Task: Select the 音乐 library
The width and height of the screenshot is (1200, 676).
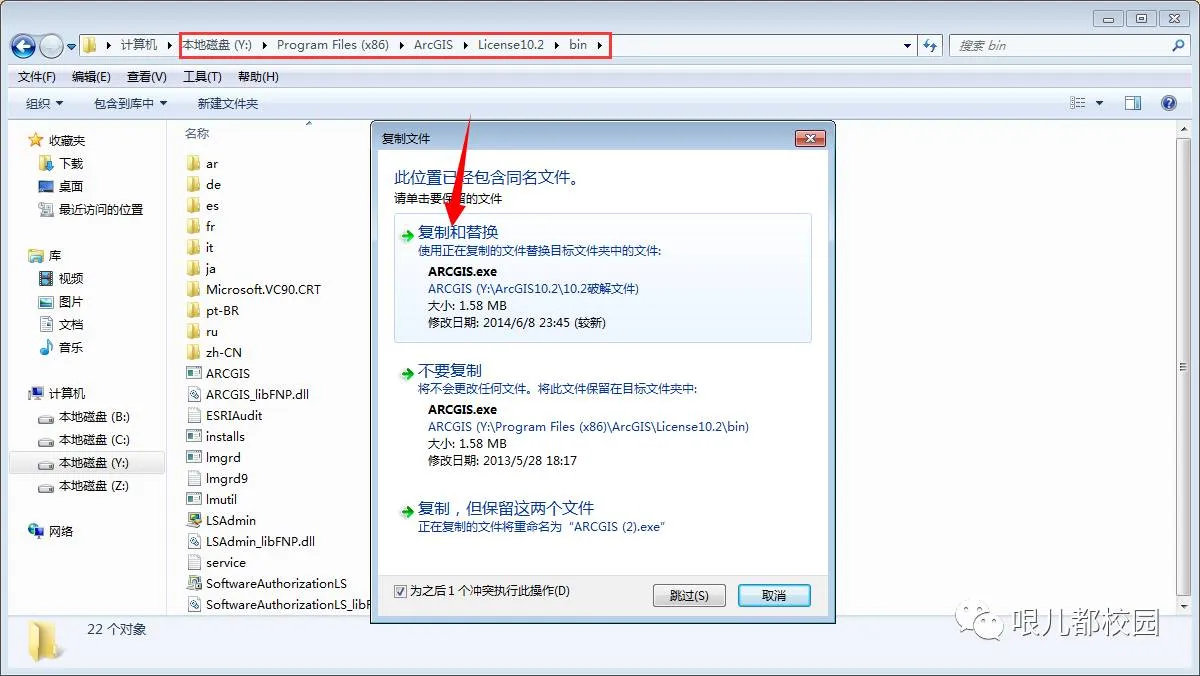Action: click(62, 347)
